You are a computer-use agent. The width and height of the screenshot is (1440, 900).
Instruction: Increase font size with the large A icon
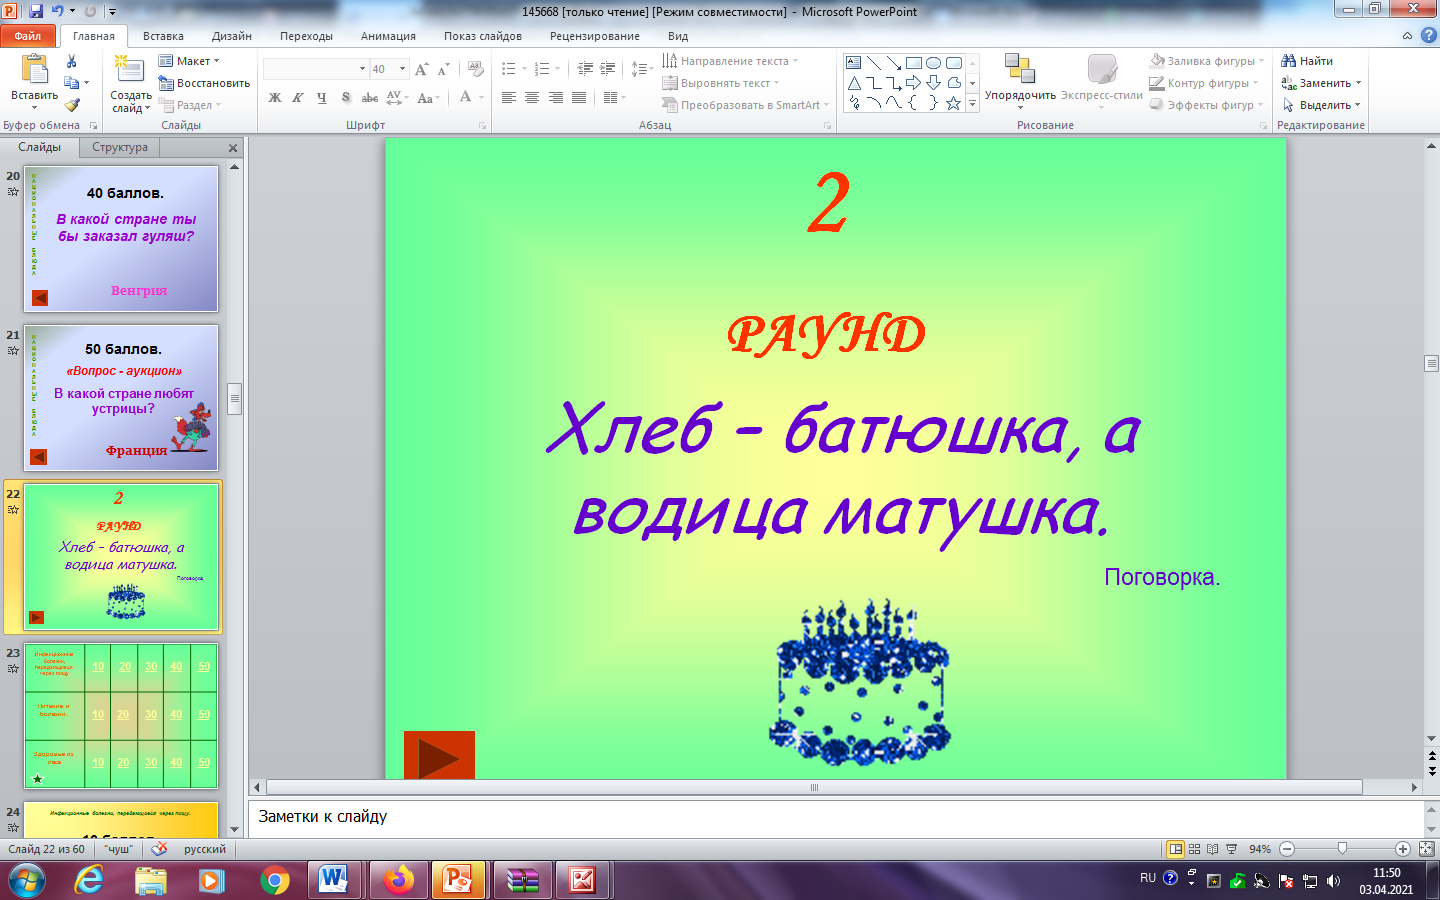[422, 69]
